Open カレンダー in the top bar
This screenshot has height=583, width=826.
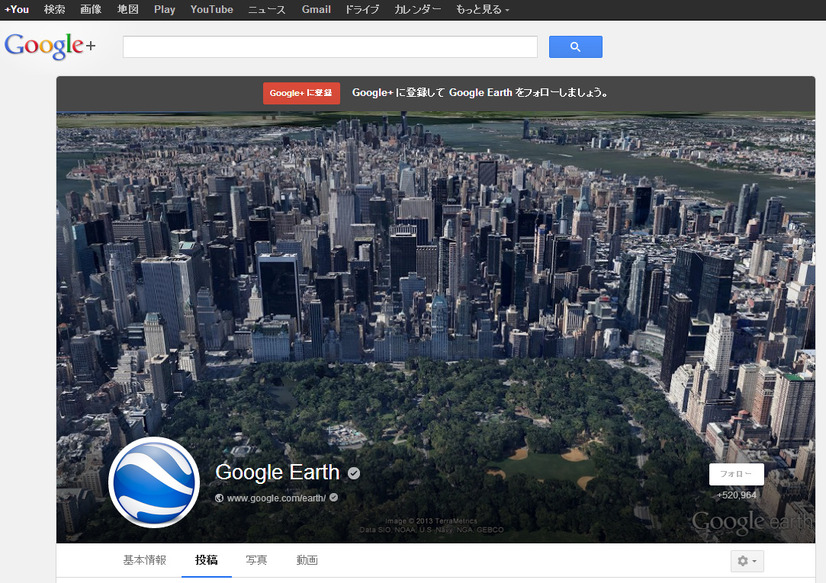tap(417, 9)
